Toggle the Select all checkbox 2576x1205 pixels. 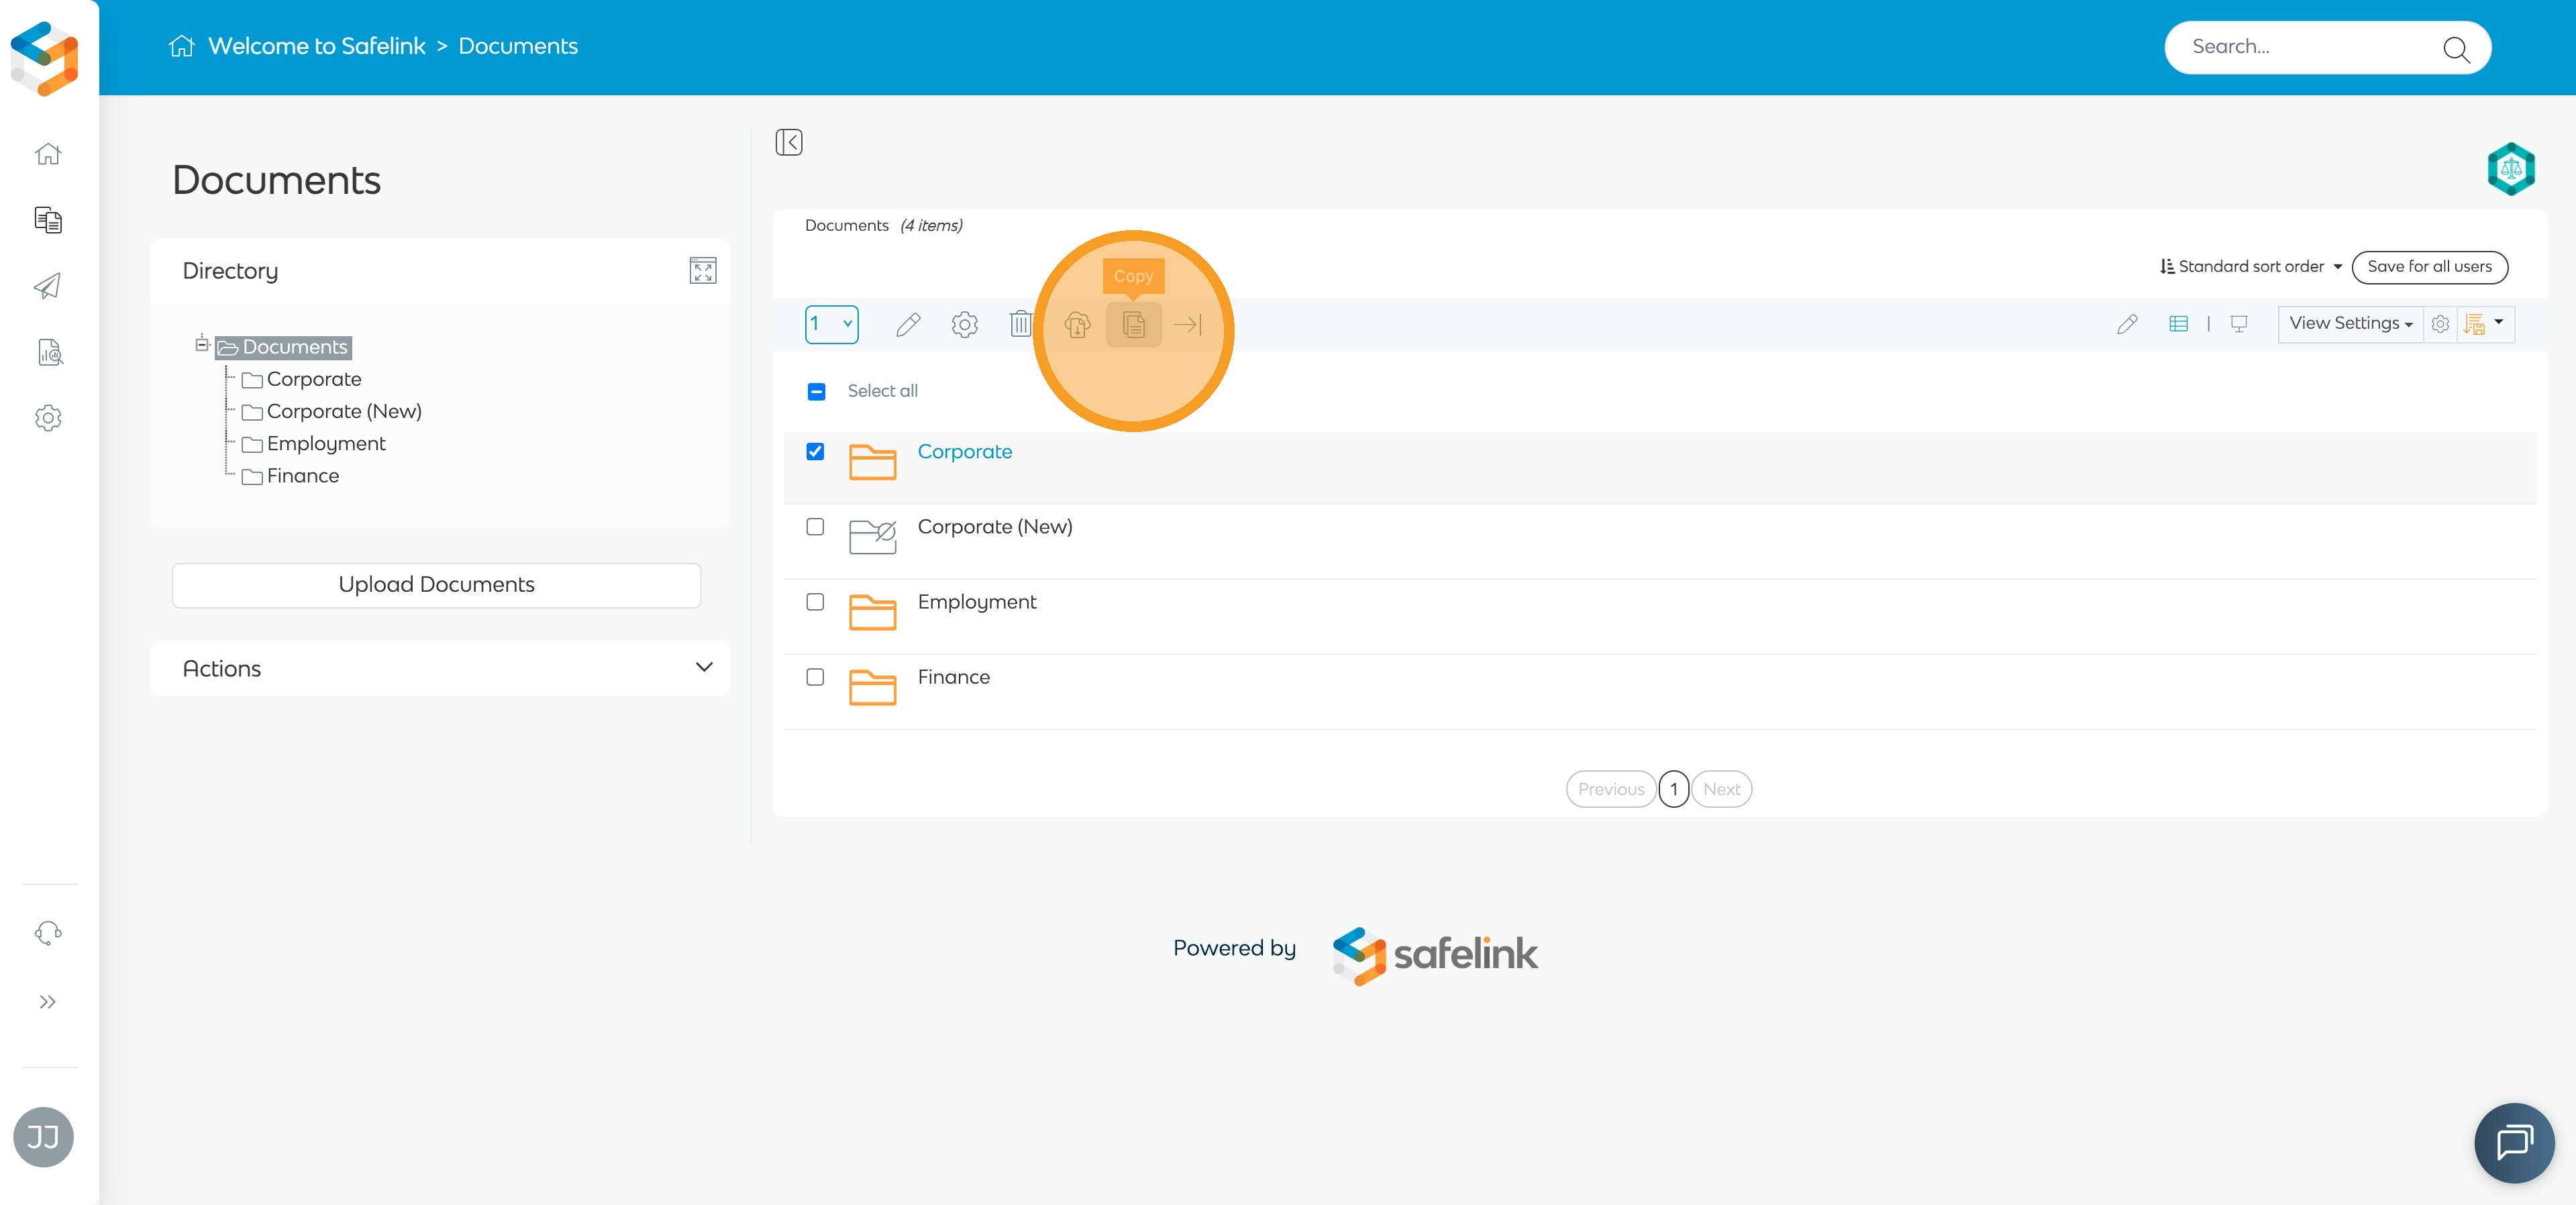(816, 391)
